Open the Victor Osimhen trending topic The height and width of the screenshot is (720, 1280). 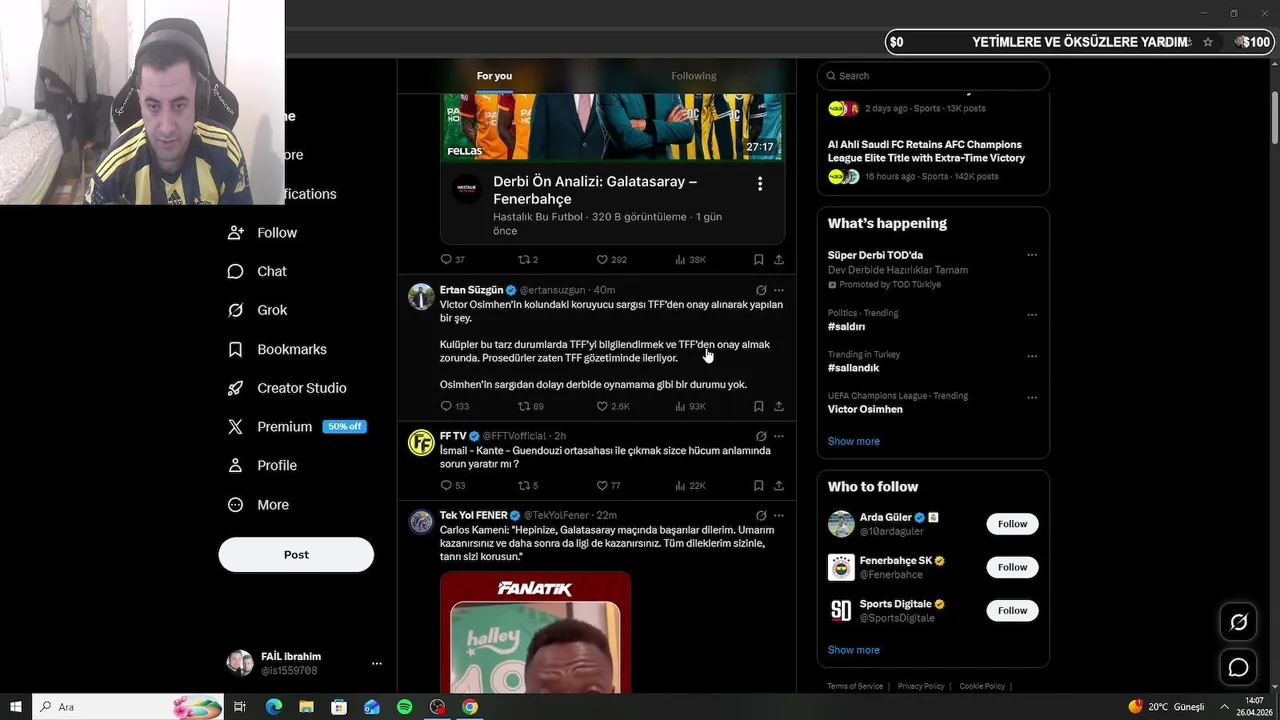pyautogui.click(x=865, y=409)
